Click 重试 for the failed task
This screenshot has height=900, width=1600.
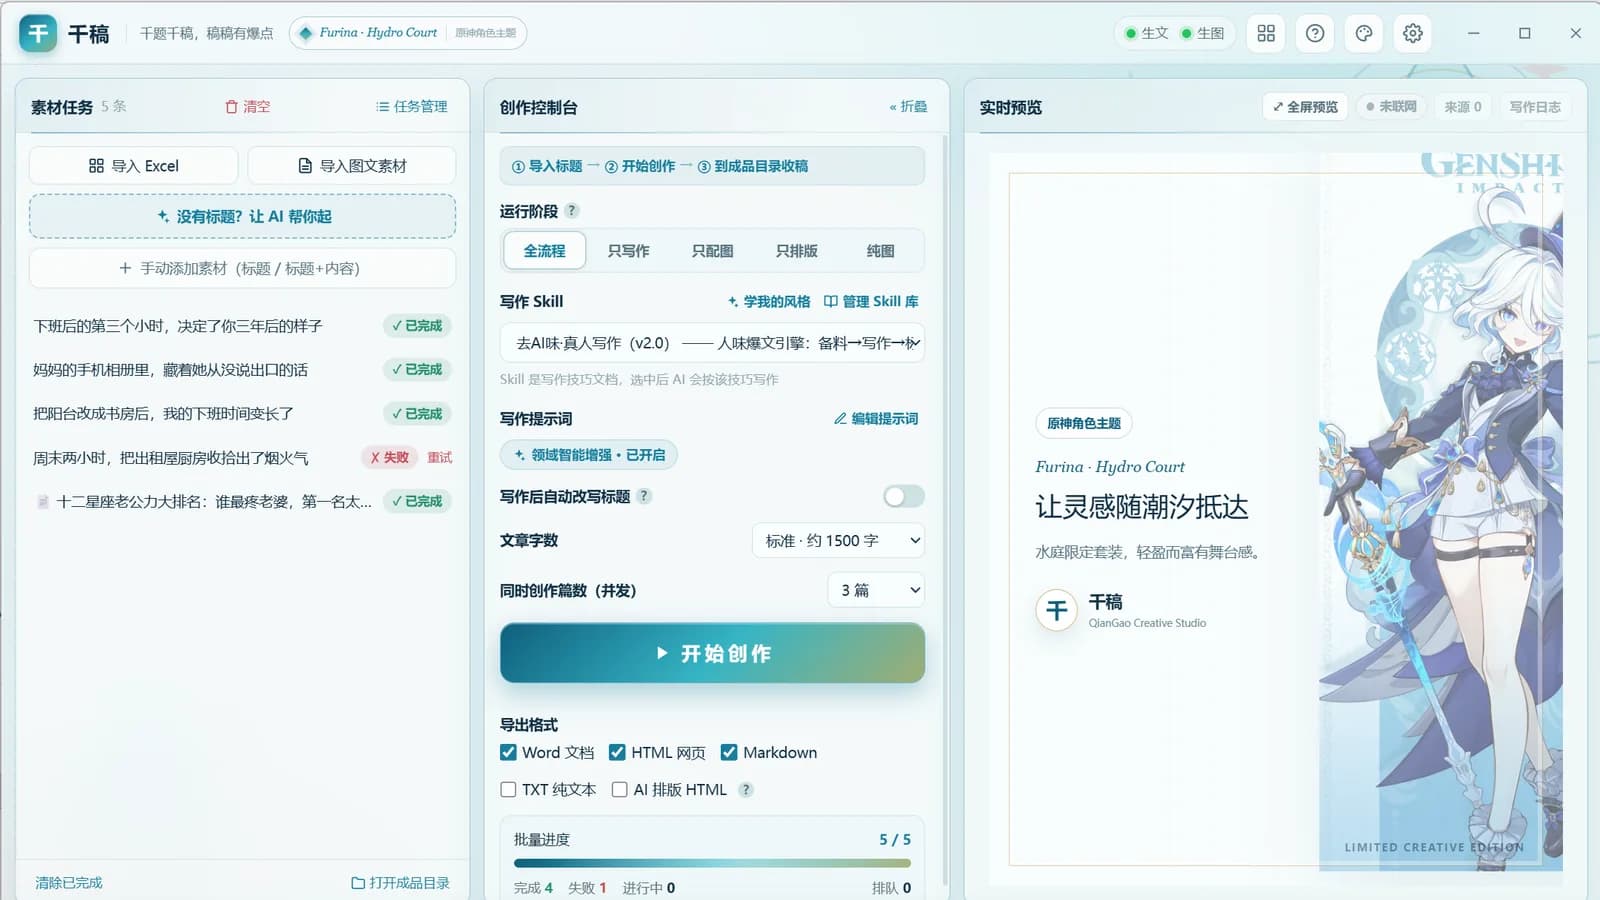click(x=440, y=457)
